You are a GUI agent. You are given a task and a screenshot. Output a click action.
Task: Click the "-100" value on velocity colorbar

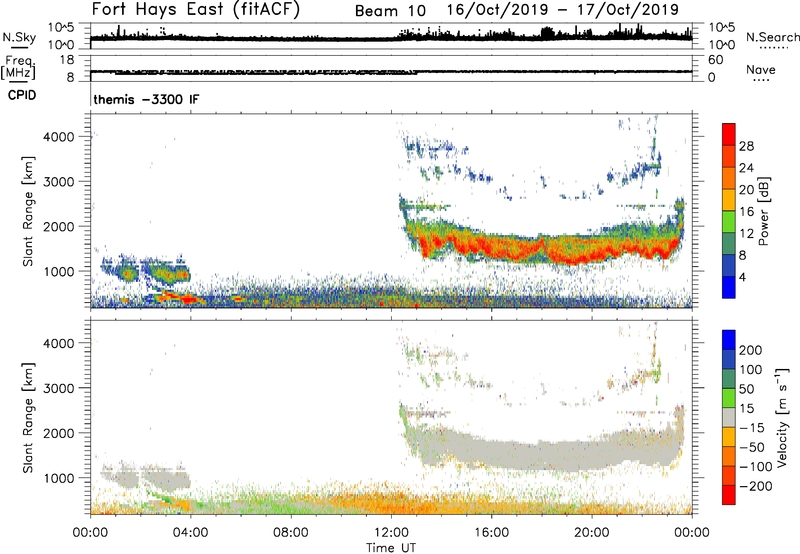[x=755, y=467]
